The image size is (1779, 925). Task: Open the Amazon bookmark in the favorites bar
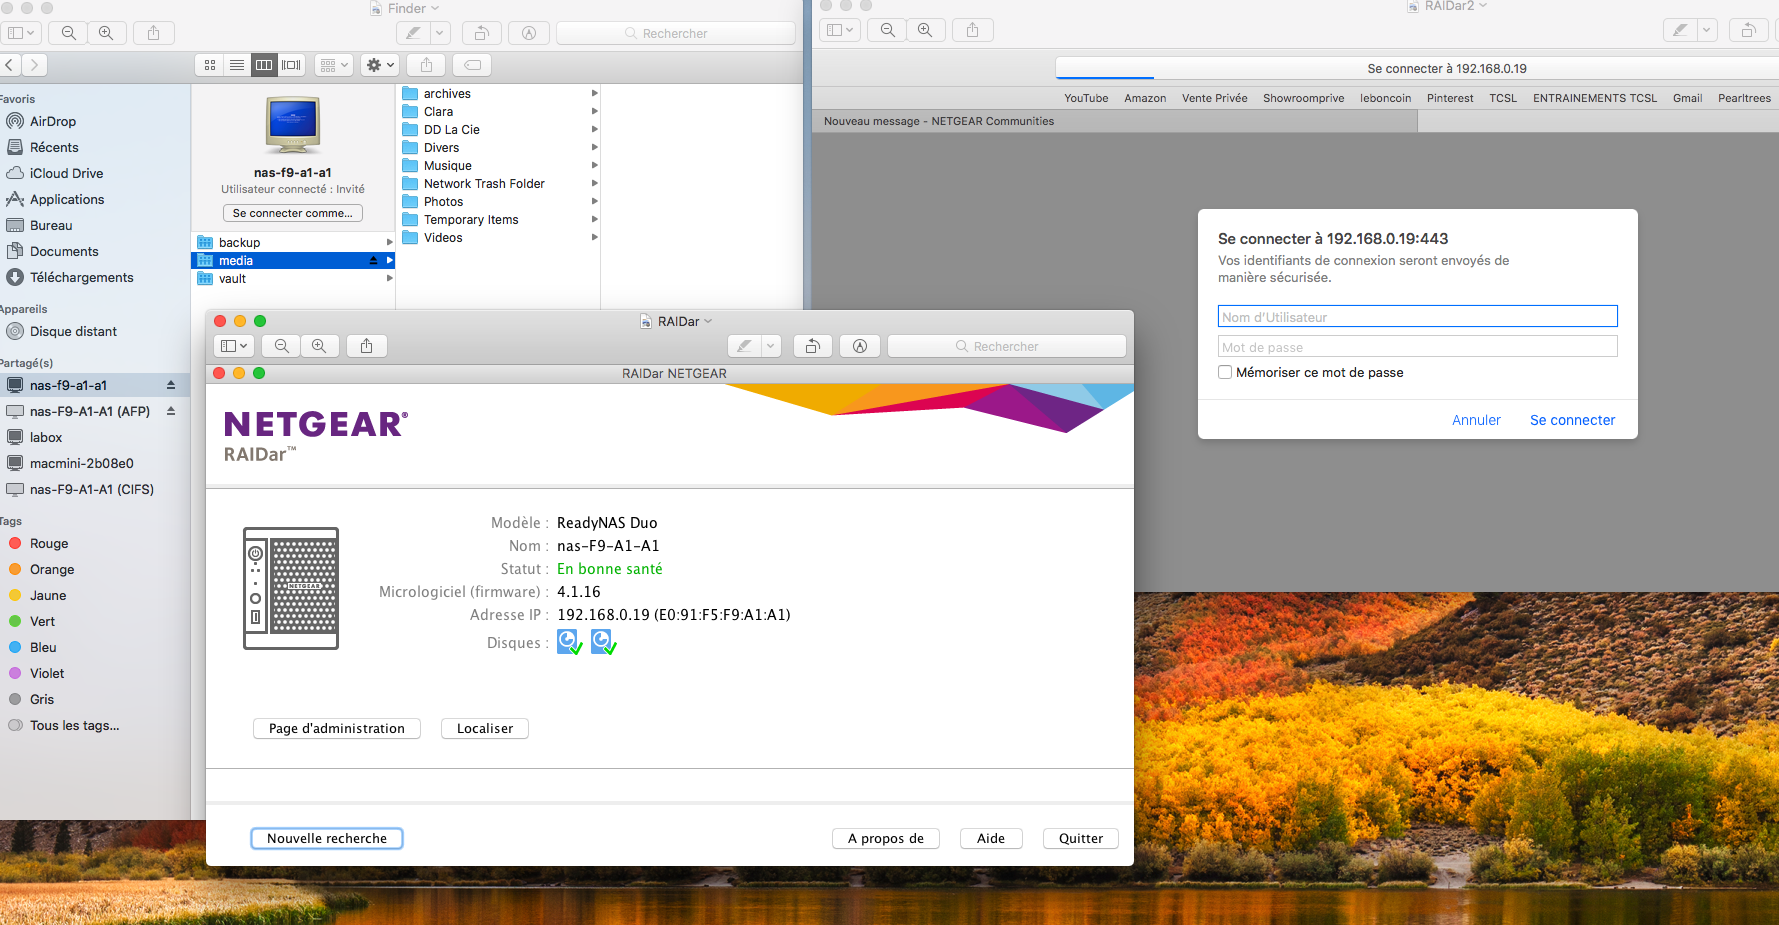click(x=1145, y=98)
